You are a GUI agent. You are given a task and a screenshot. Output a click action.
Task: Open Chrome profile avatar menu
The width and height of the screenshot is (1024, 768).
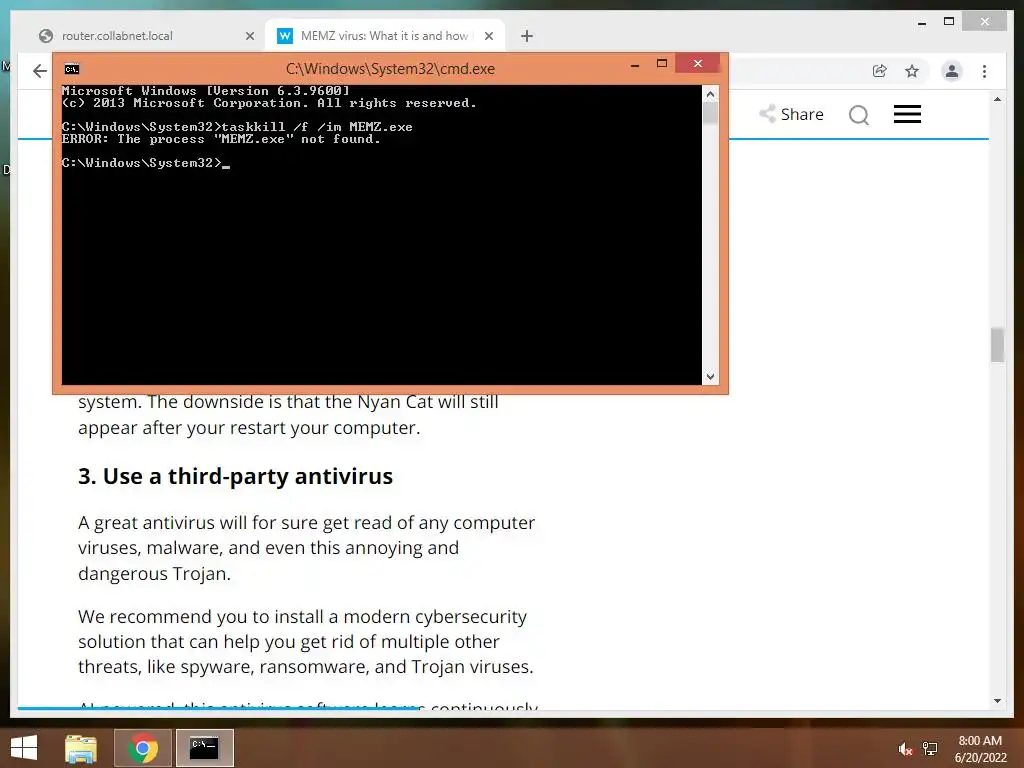point(952,71)
